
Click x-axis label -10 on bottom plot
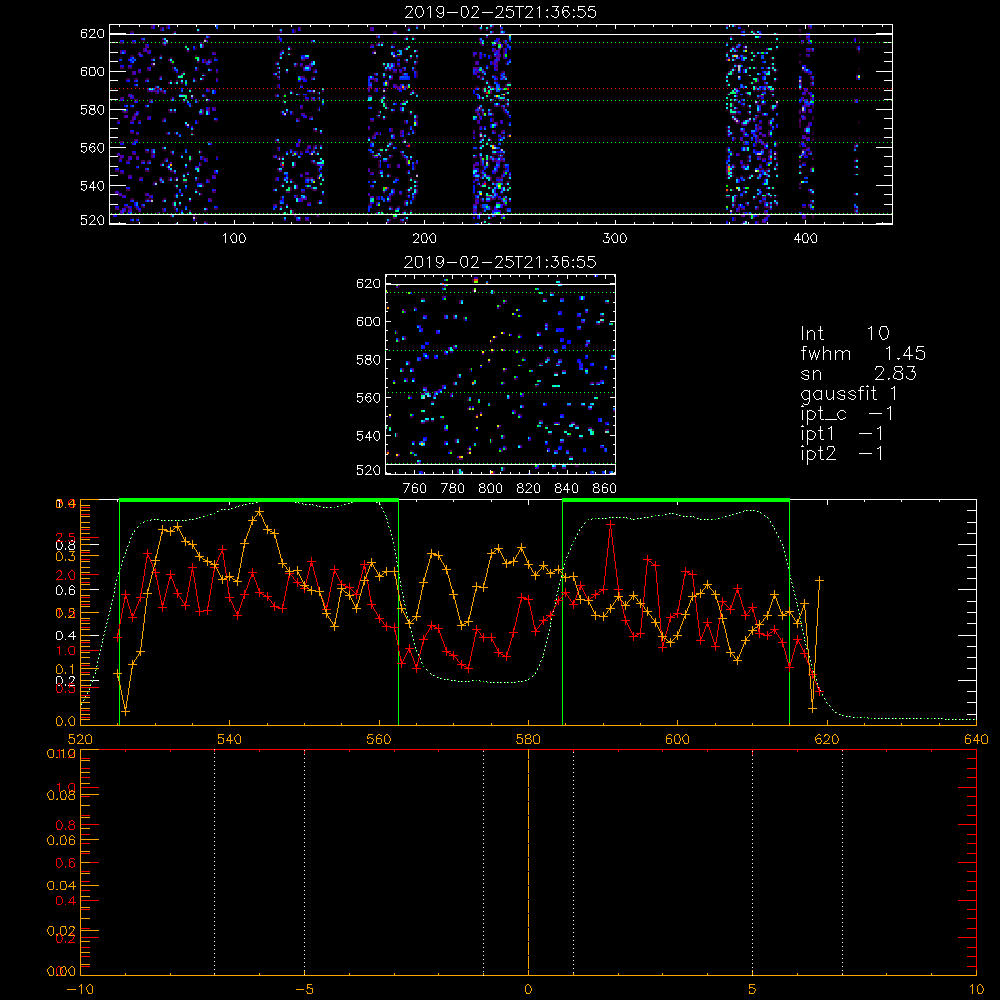point(80,989)
